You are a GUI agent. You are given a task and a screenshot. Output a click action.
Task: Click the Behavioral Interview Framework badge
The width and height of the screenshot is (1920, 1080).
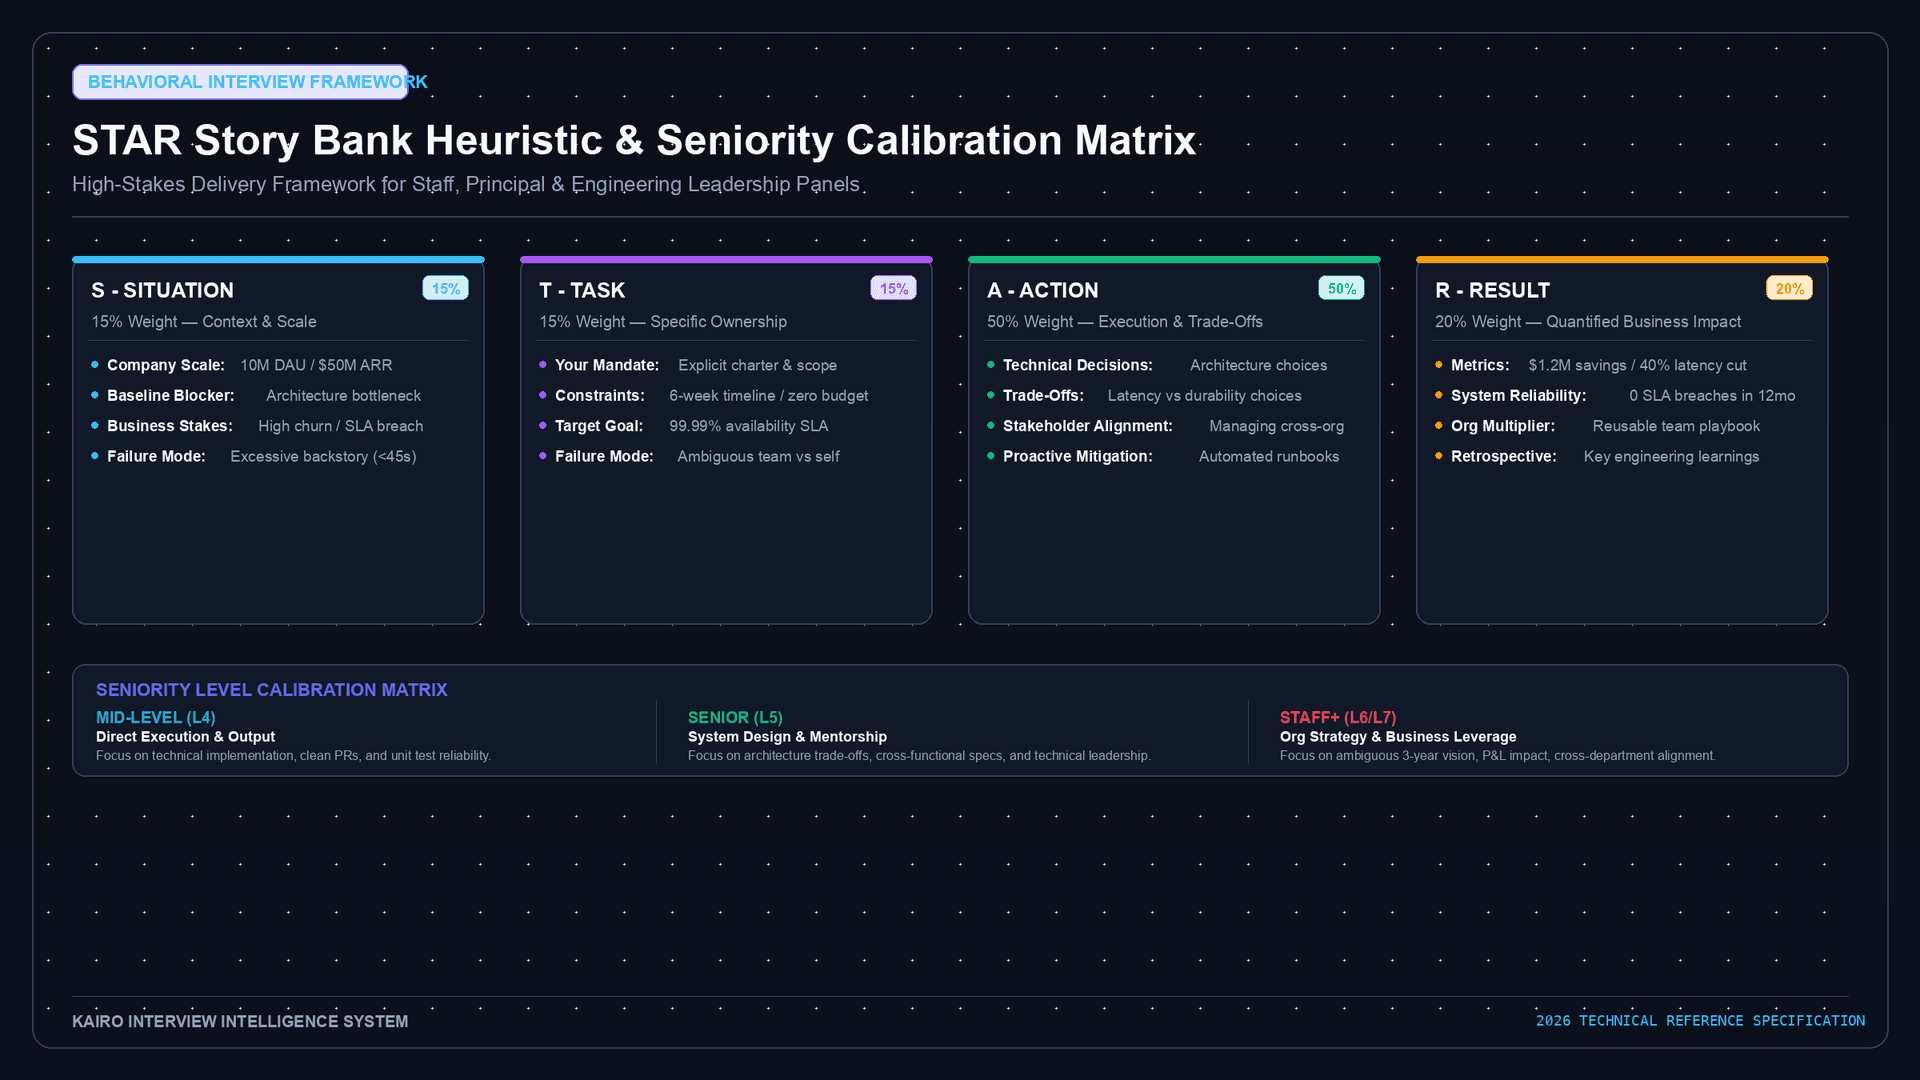240,82
